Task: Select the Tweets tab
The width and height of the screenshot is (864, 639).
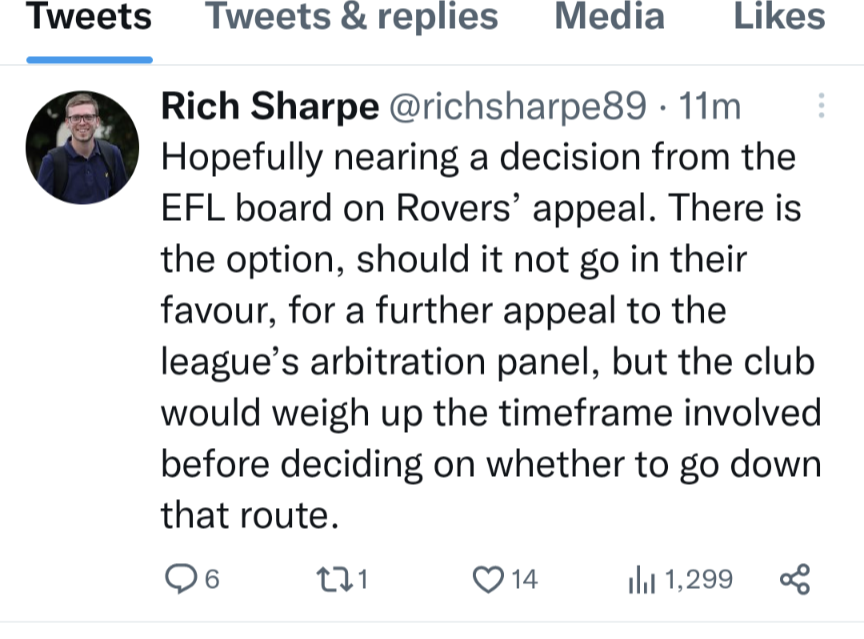Action: [x=89, y=16]
